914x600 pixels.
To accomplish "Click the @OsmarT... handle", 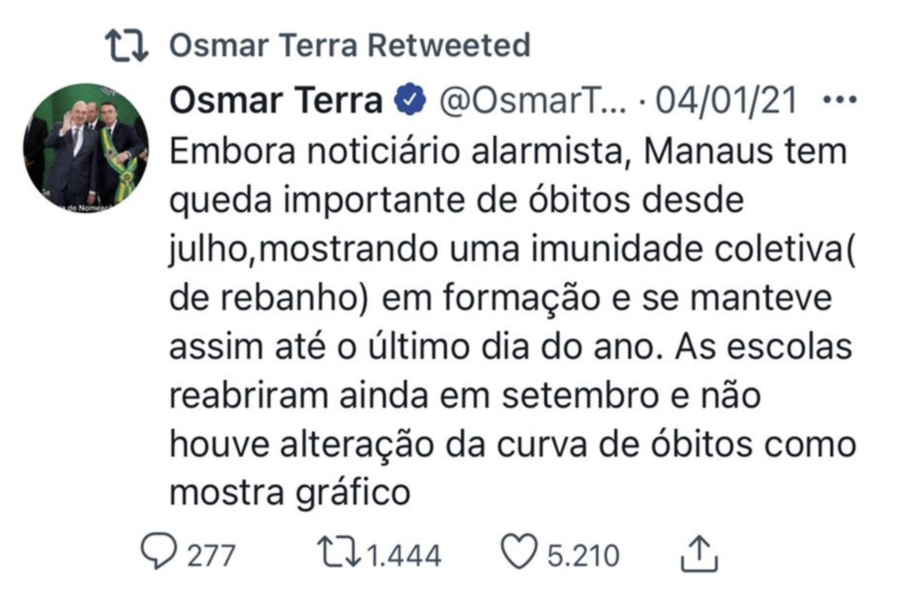I will pyautogui.click(x=533, y=101).
